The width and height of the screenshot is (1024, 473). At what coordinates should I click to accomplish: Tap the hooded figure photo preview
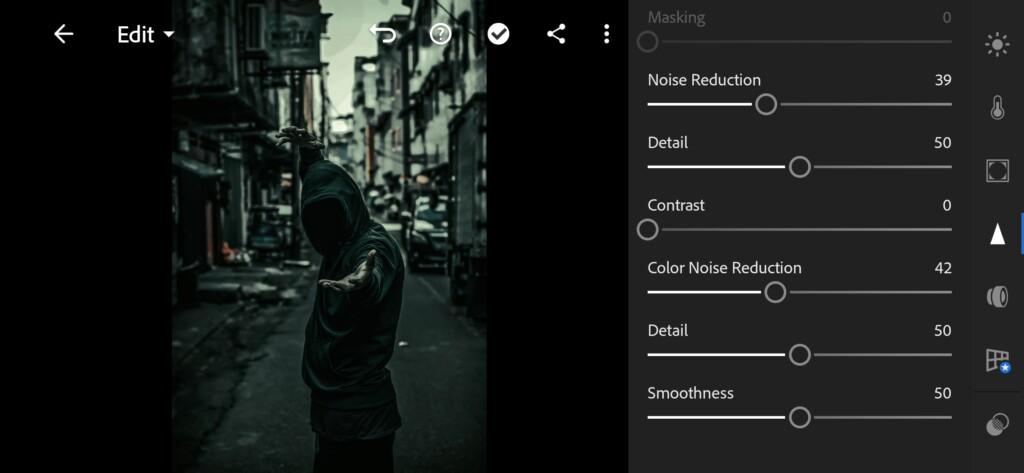coord(329,236)
